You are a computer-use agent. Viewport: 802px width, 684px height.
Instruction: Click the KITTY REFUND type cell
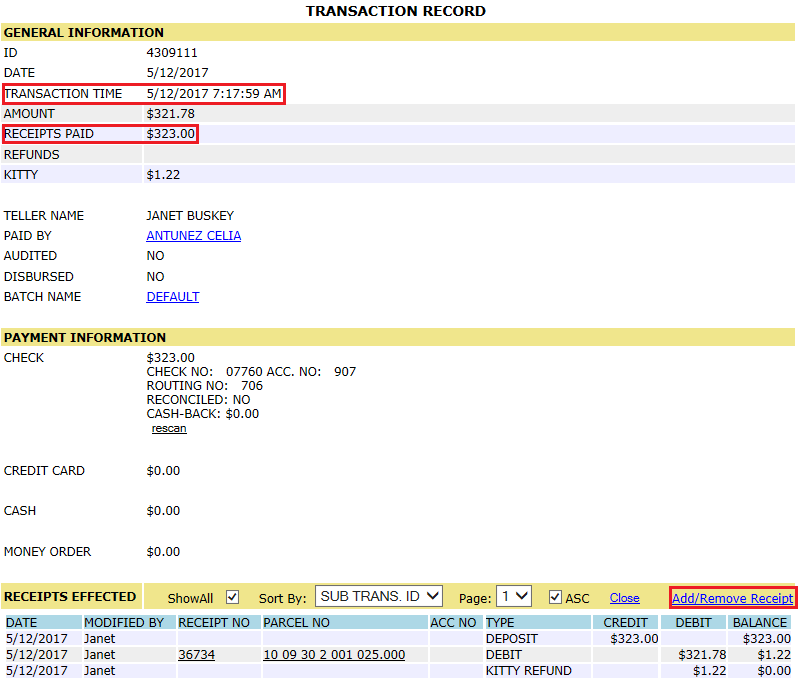(x=538, y=671)
